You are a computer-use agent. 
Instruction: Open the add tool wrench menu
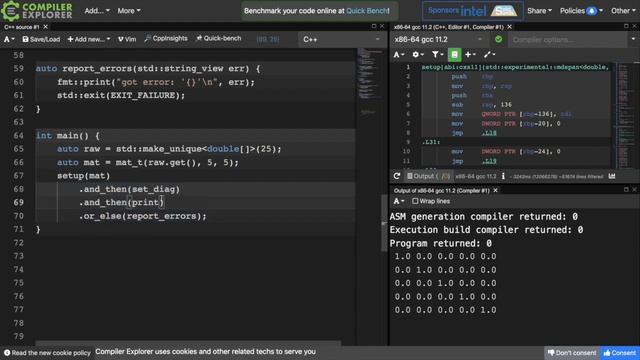click(489, 54)
